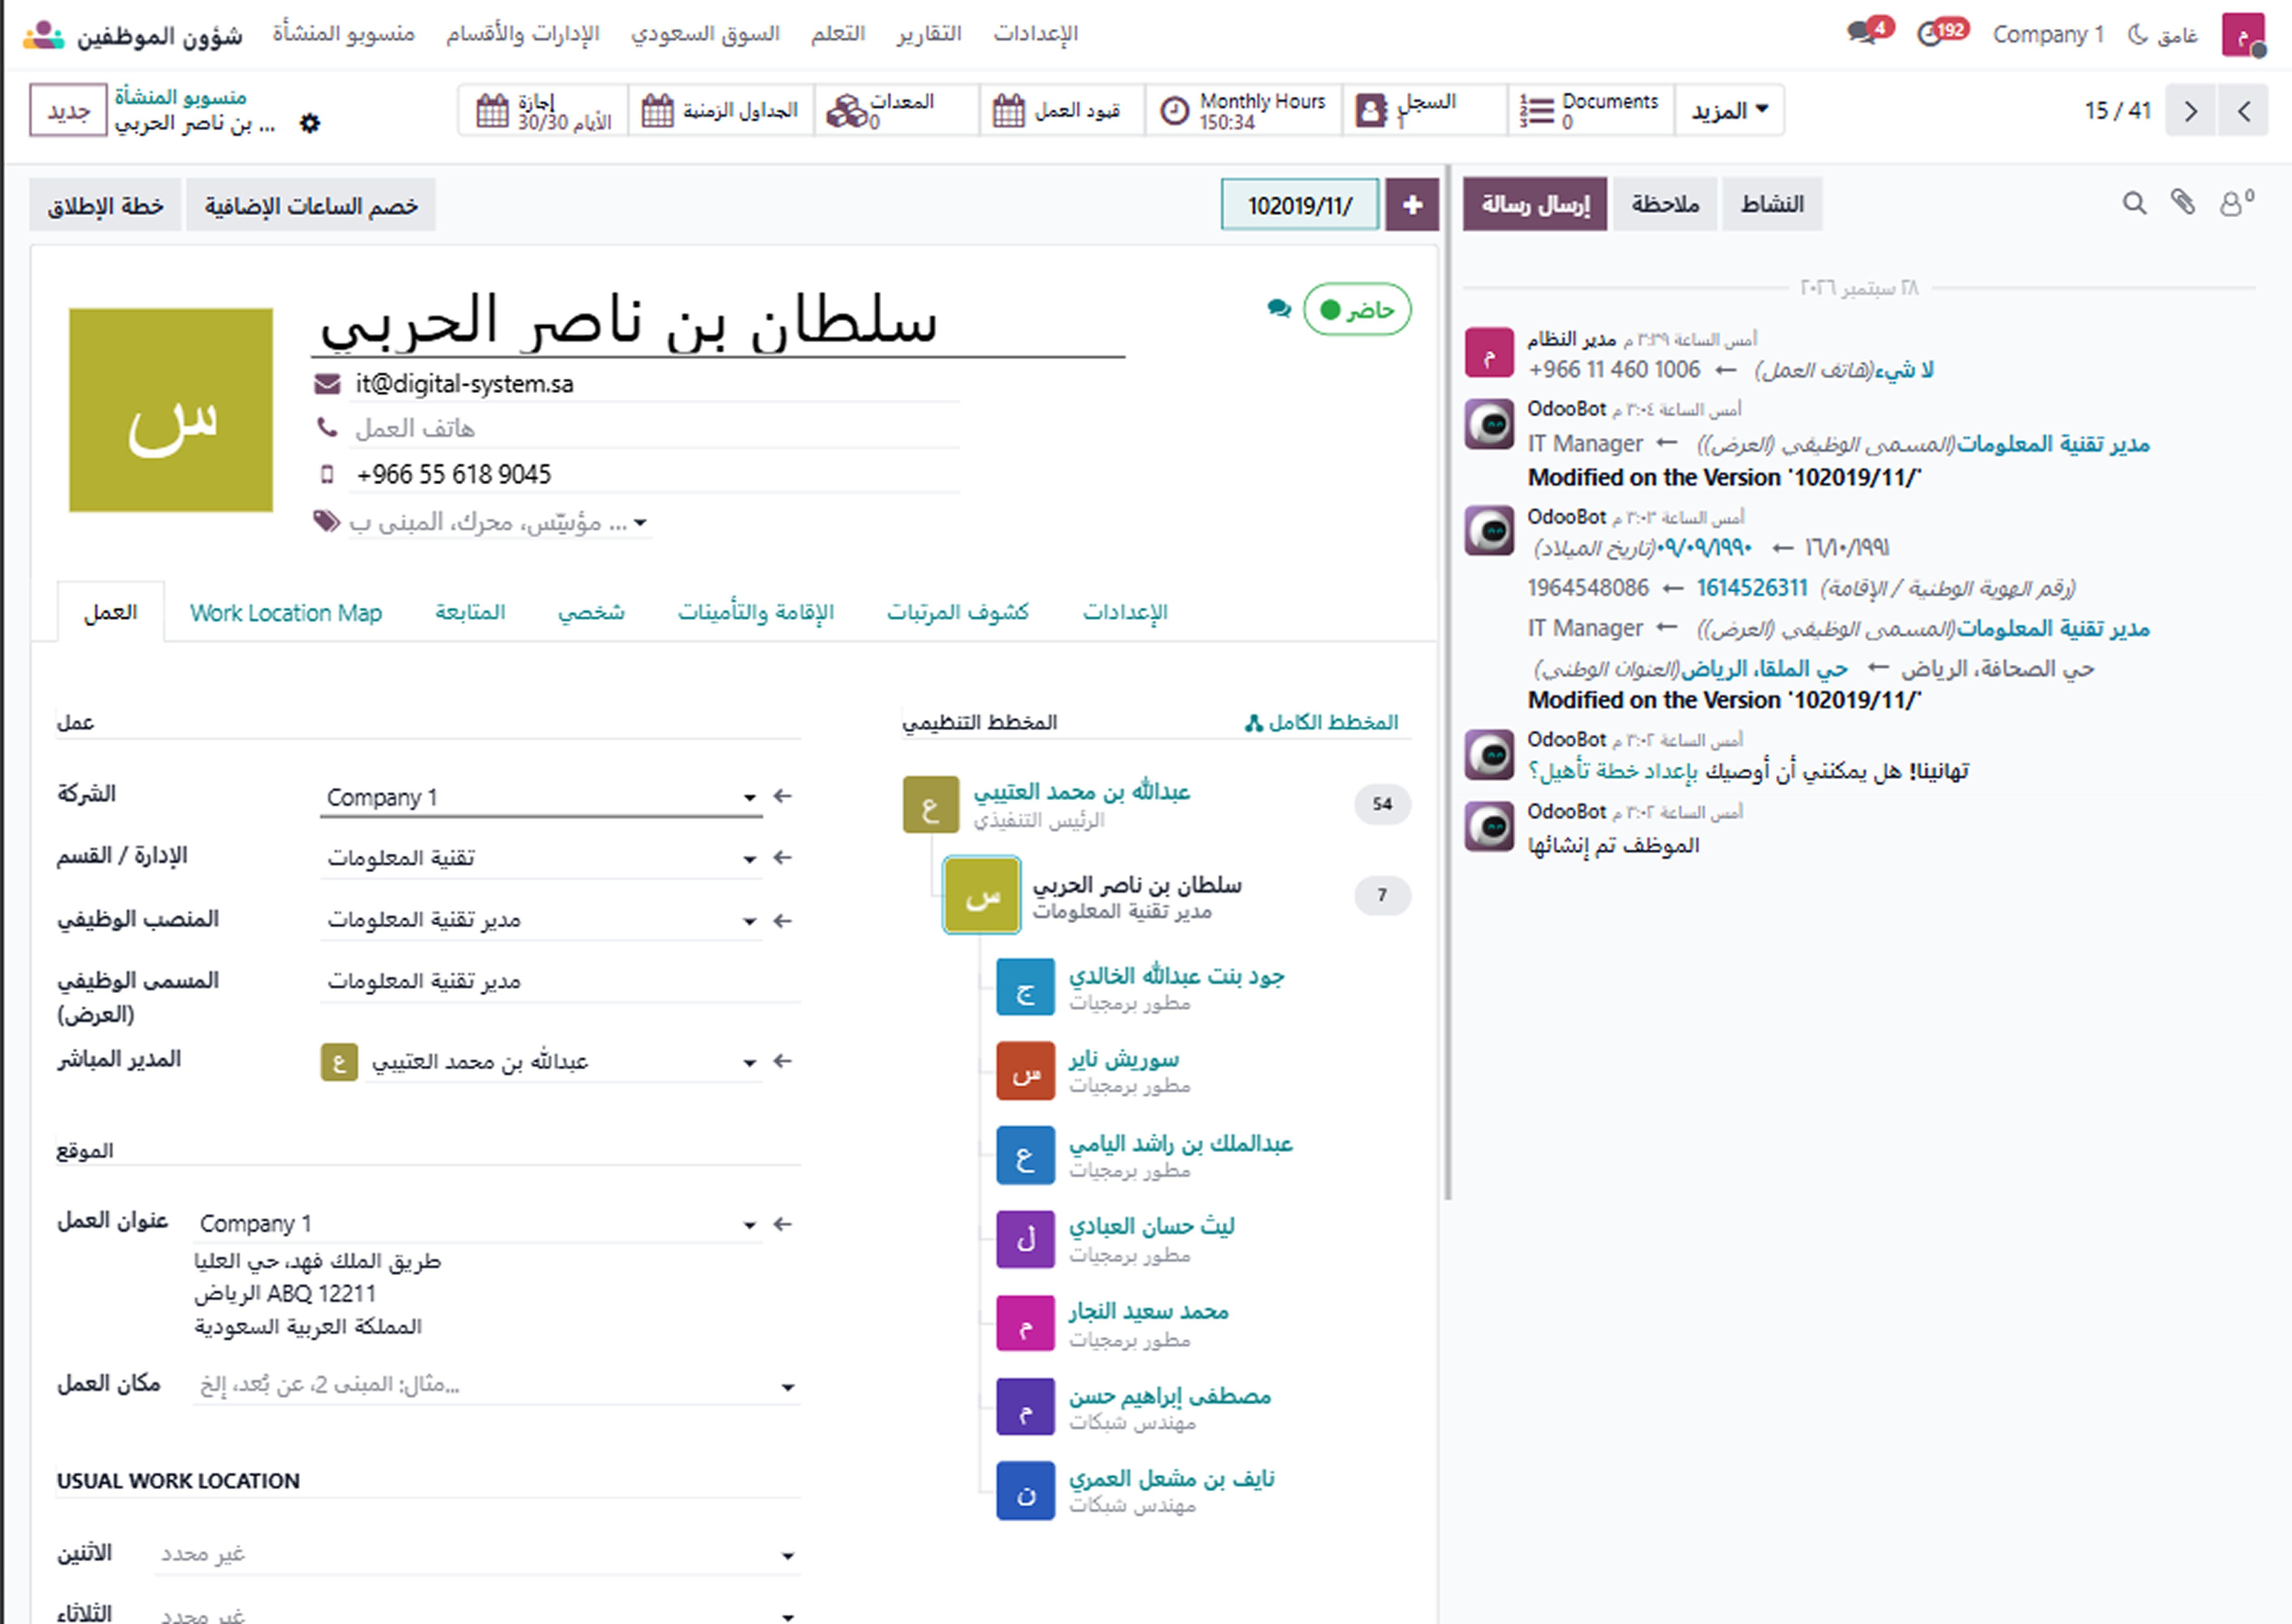Open the السجل stat button
Screen dimensions: 2292x1624
click(x=1424, y=110)
